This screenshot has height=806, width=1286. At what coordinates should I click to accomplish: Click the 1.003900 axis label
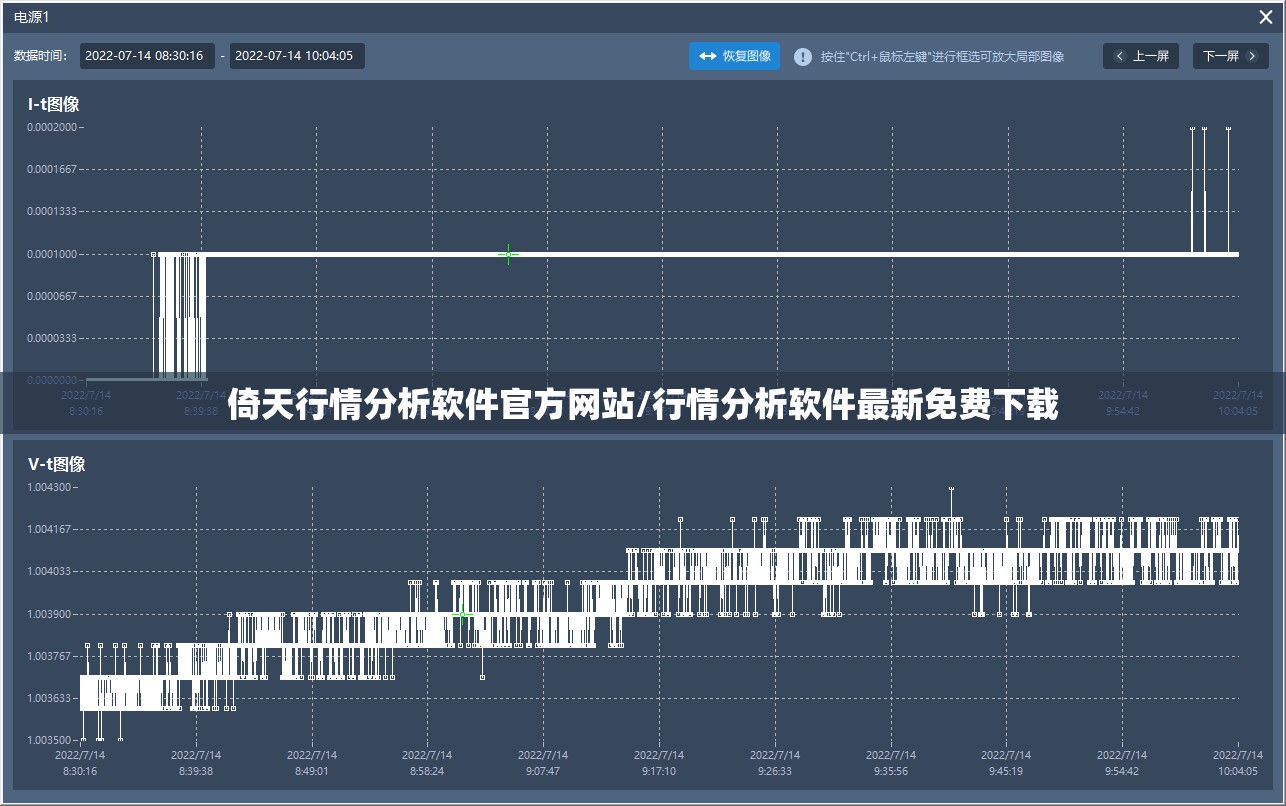(x=49, y=614)
